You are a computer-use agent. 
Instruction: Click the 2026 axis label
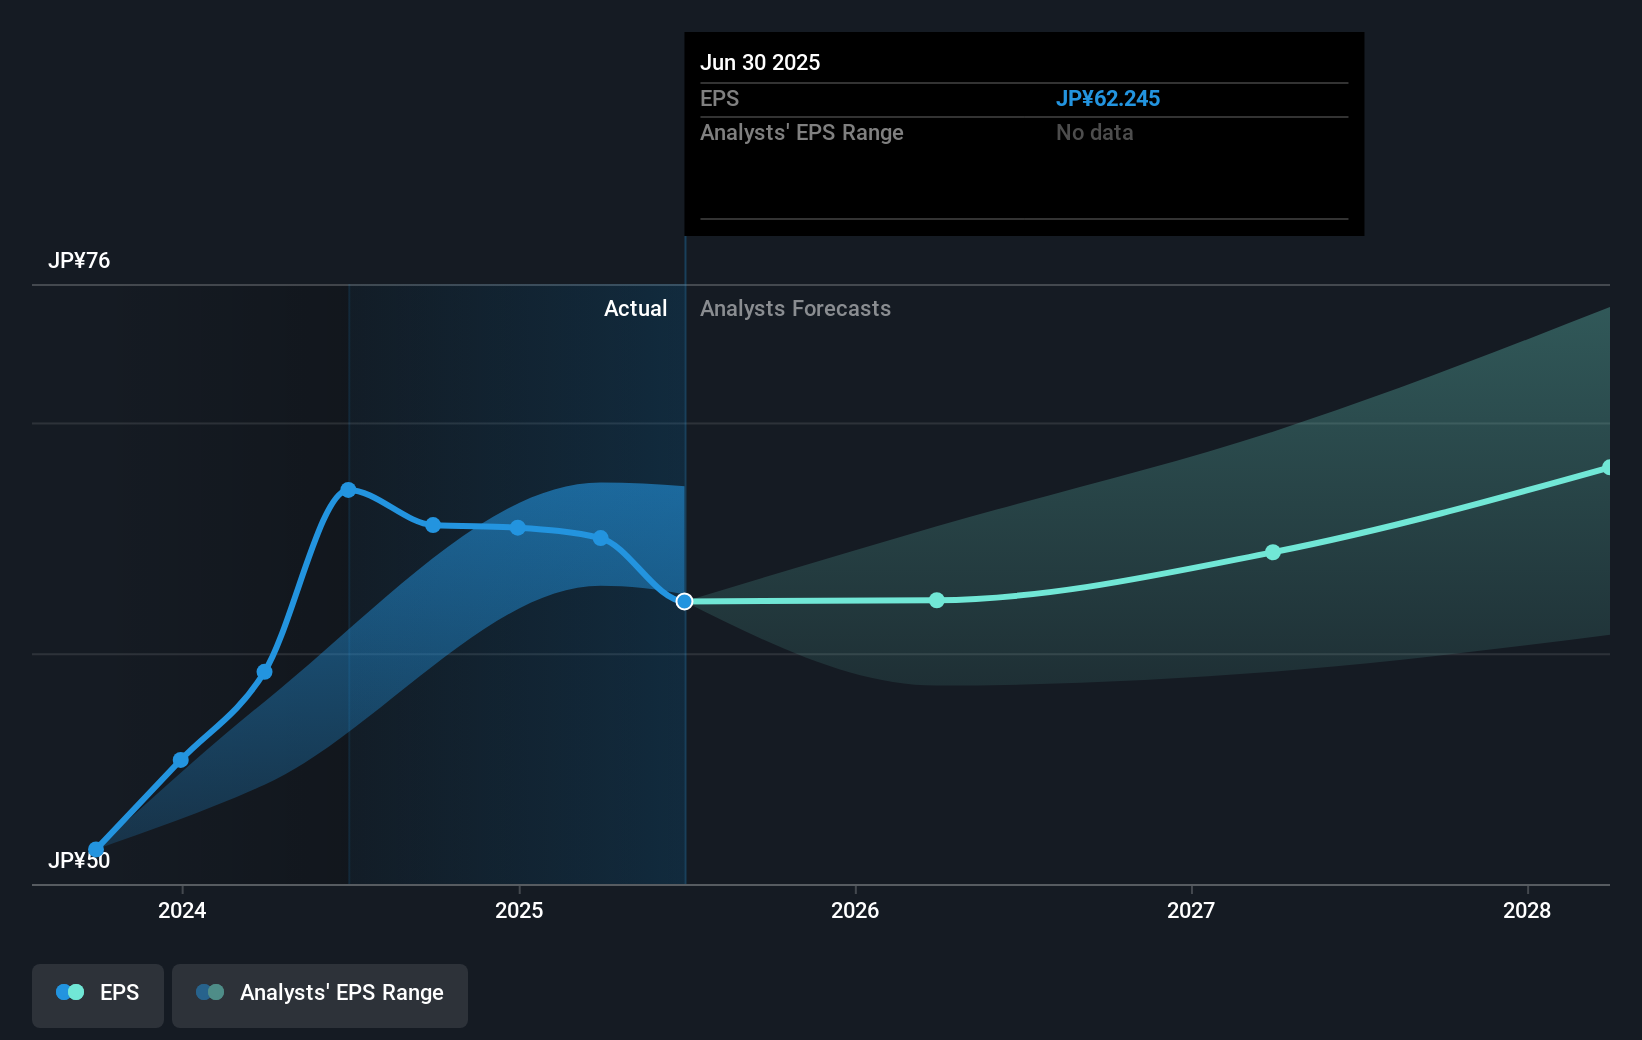pyautogui.click(x=855, y=911)
